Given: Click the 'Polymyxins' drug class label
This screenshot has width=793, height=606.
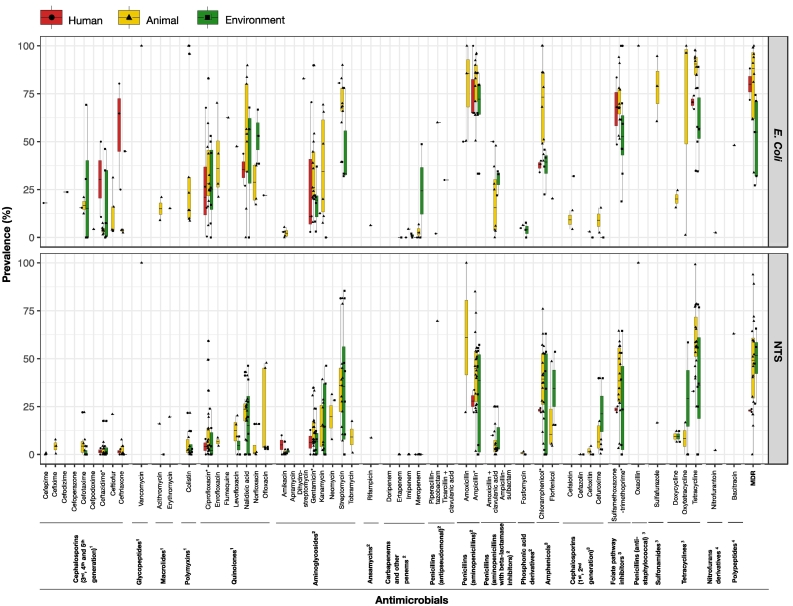Looking at the screenshot, I should click(x=188, y=566).
